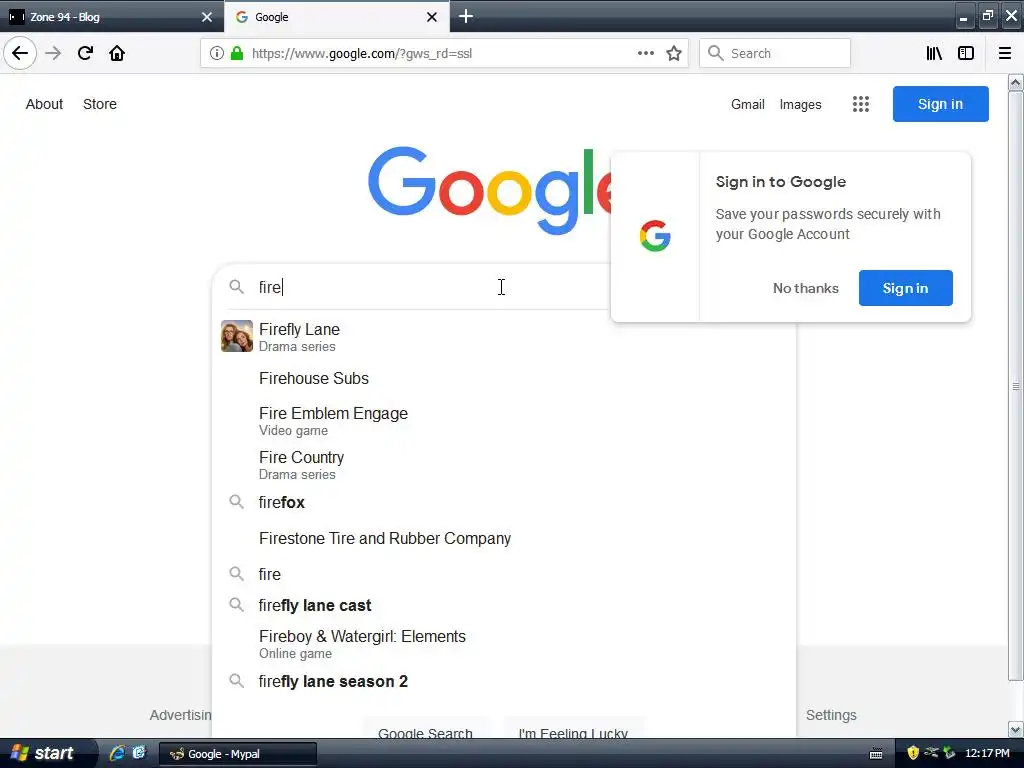Image resolution: width=1024 pixels, height=768 pixels.
Task: Switch to the Zone 94 - Blog tab
Action: tap(111, 17)
